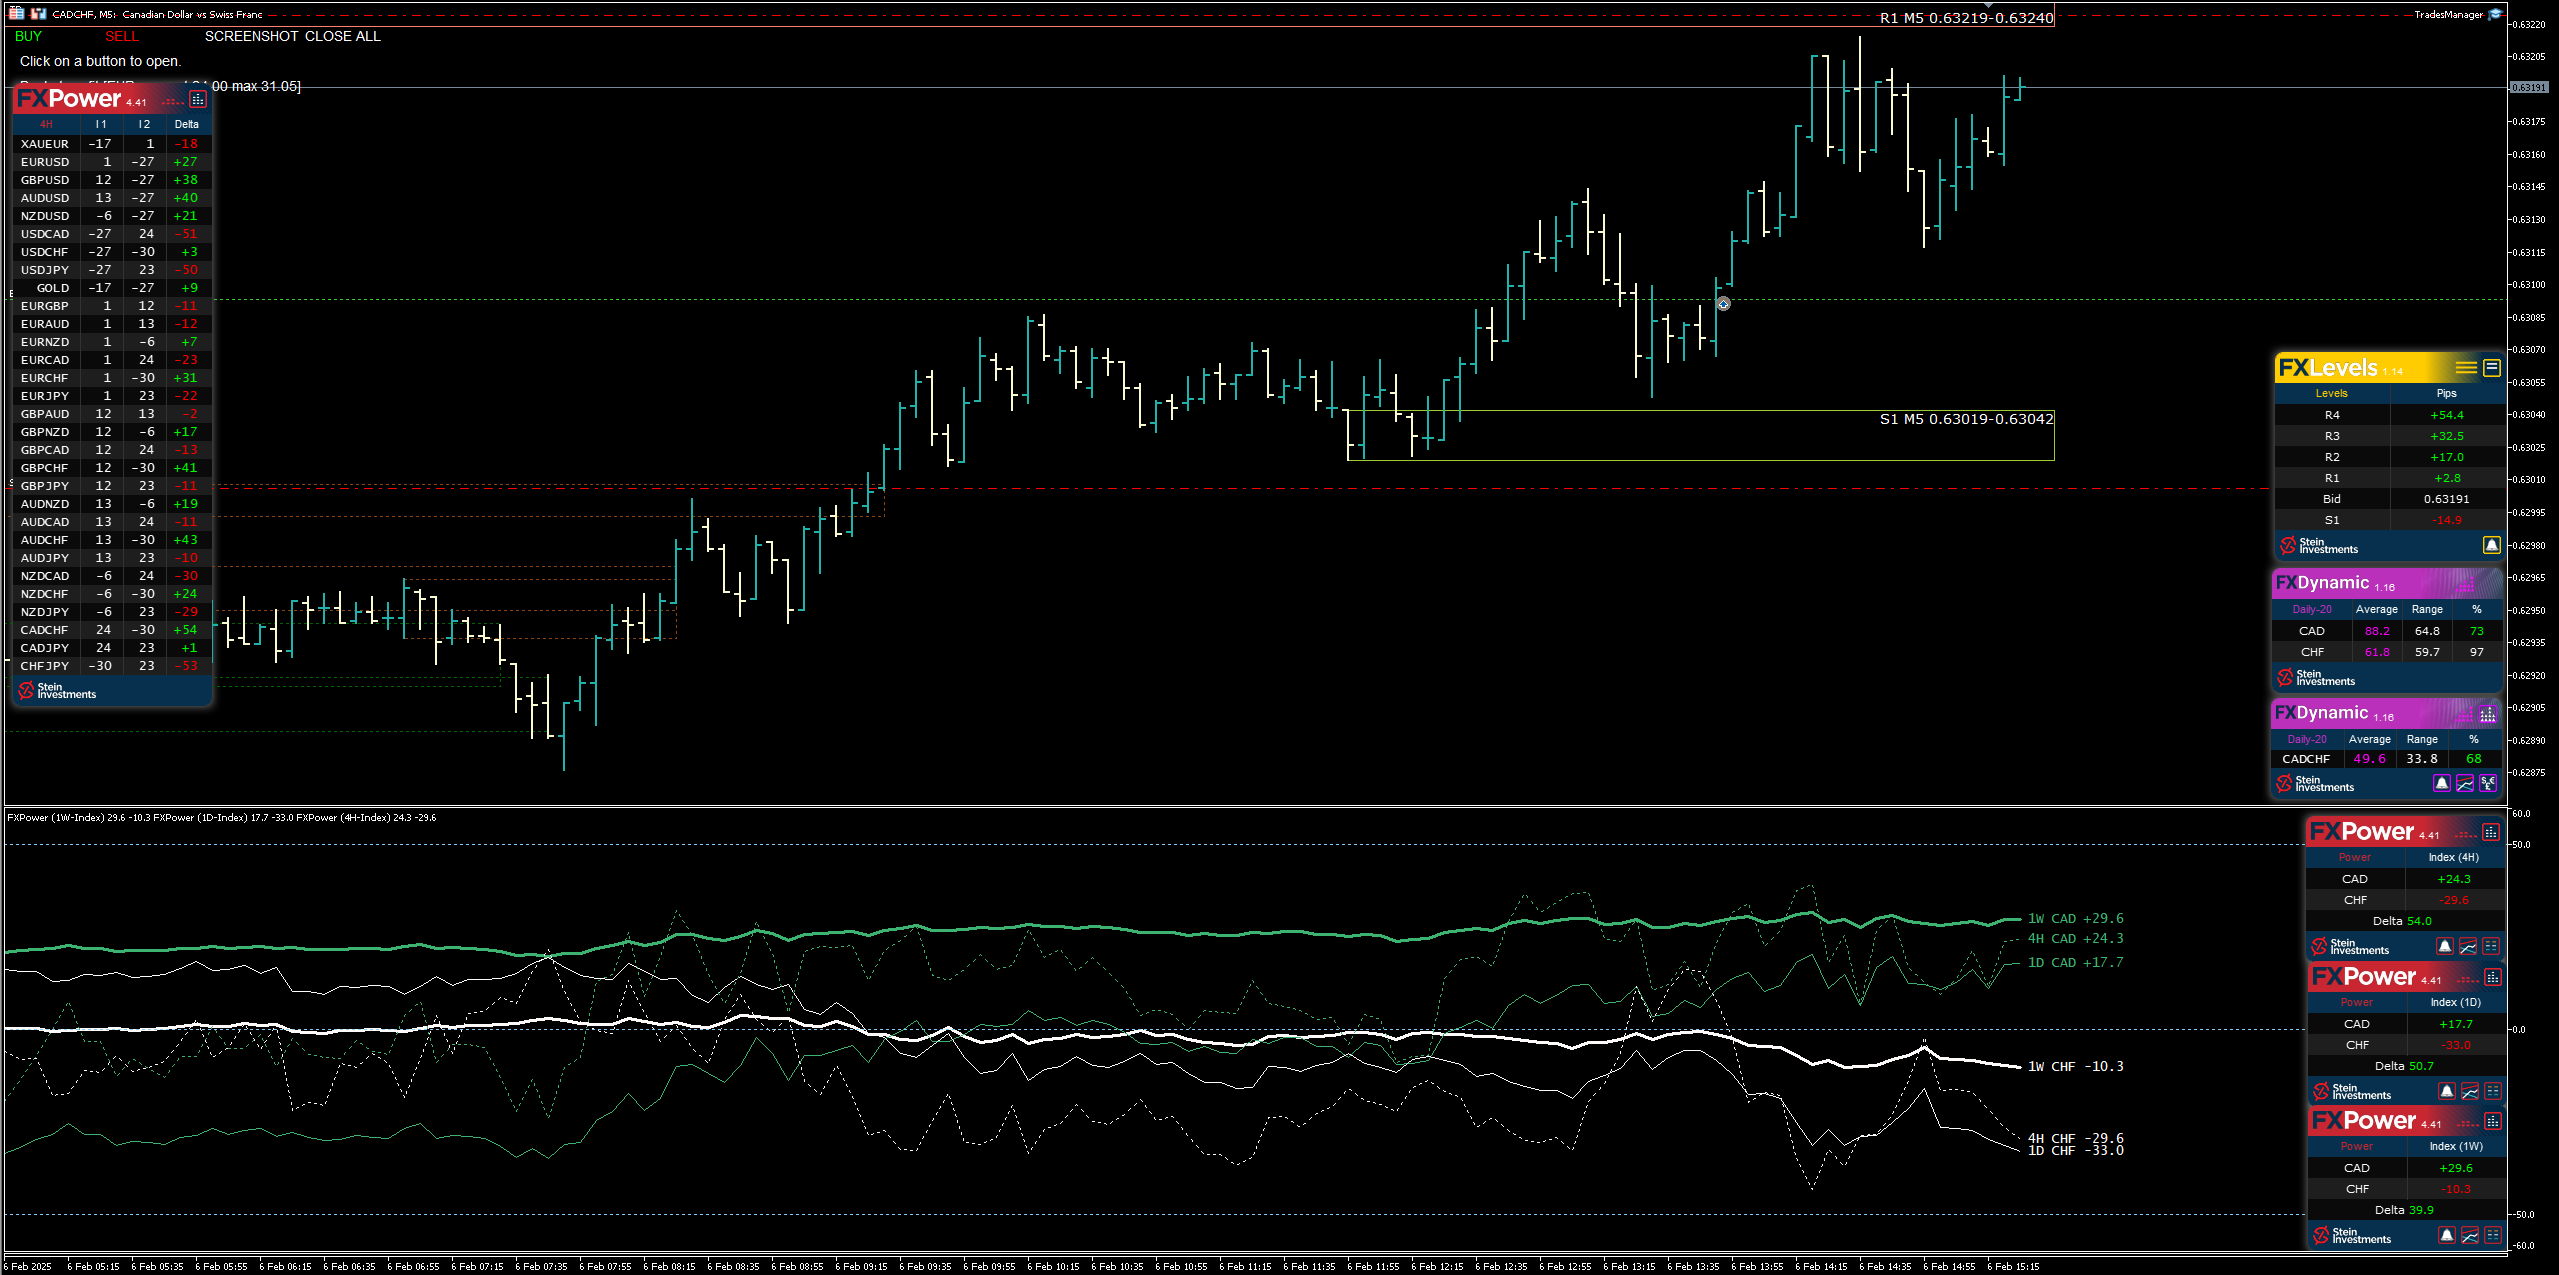Click the grid table icon in FXPower Index (1W)
The height and width of the screenshot is (1275, 2559).
click(2492, 1235)
